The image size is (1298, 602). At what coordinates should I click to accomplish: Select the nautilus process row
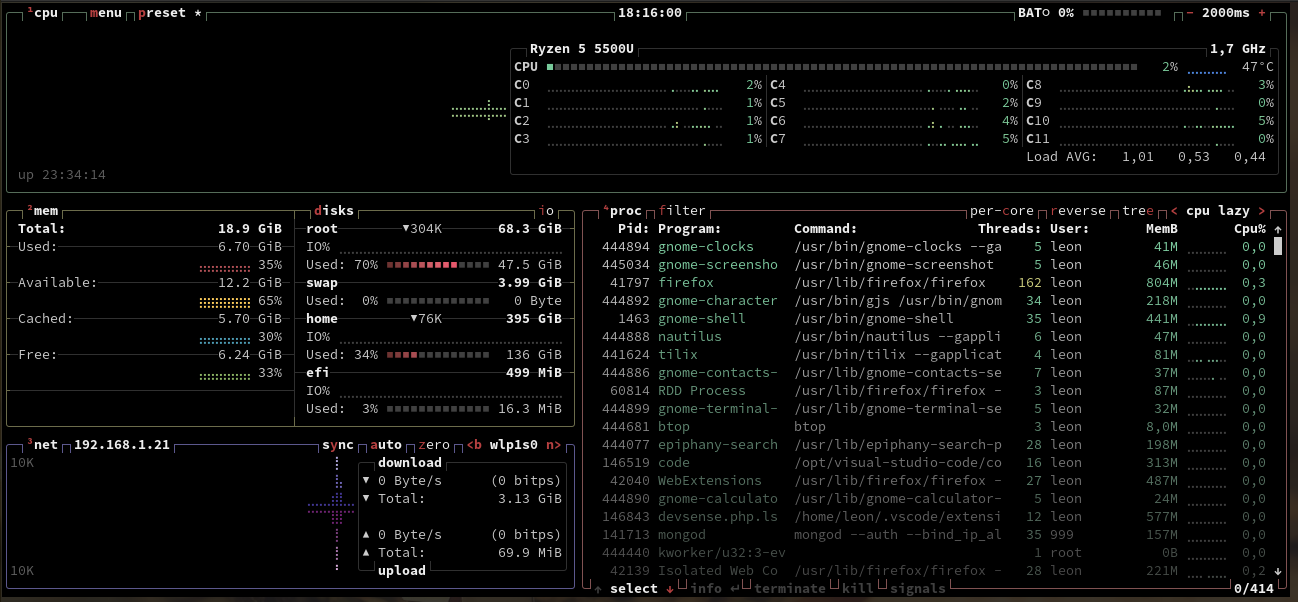pyautogui.click(x=935, y=337)
